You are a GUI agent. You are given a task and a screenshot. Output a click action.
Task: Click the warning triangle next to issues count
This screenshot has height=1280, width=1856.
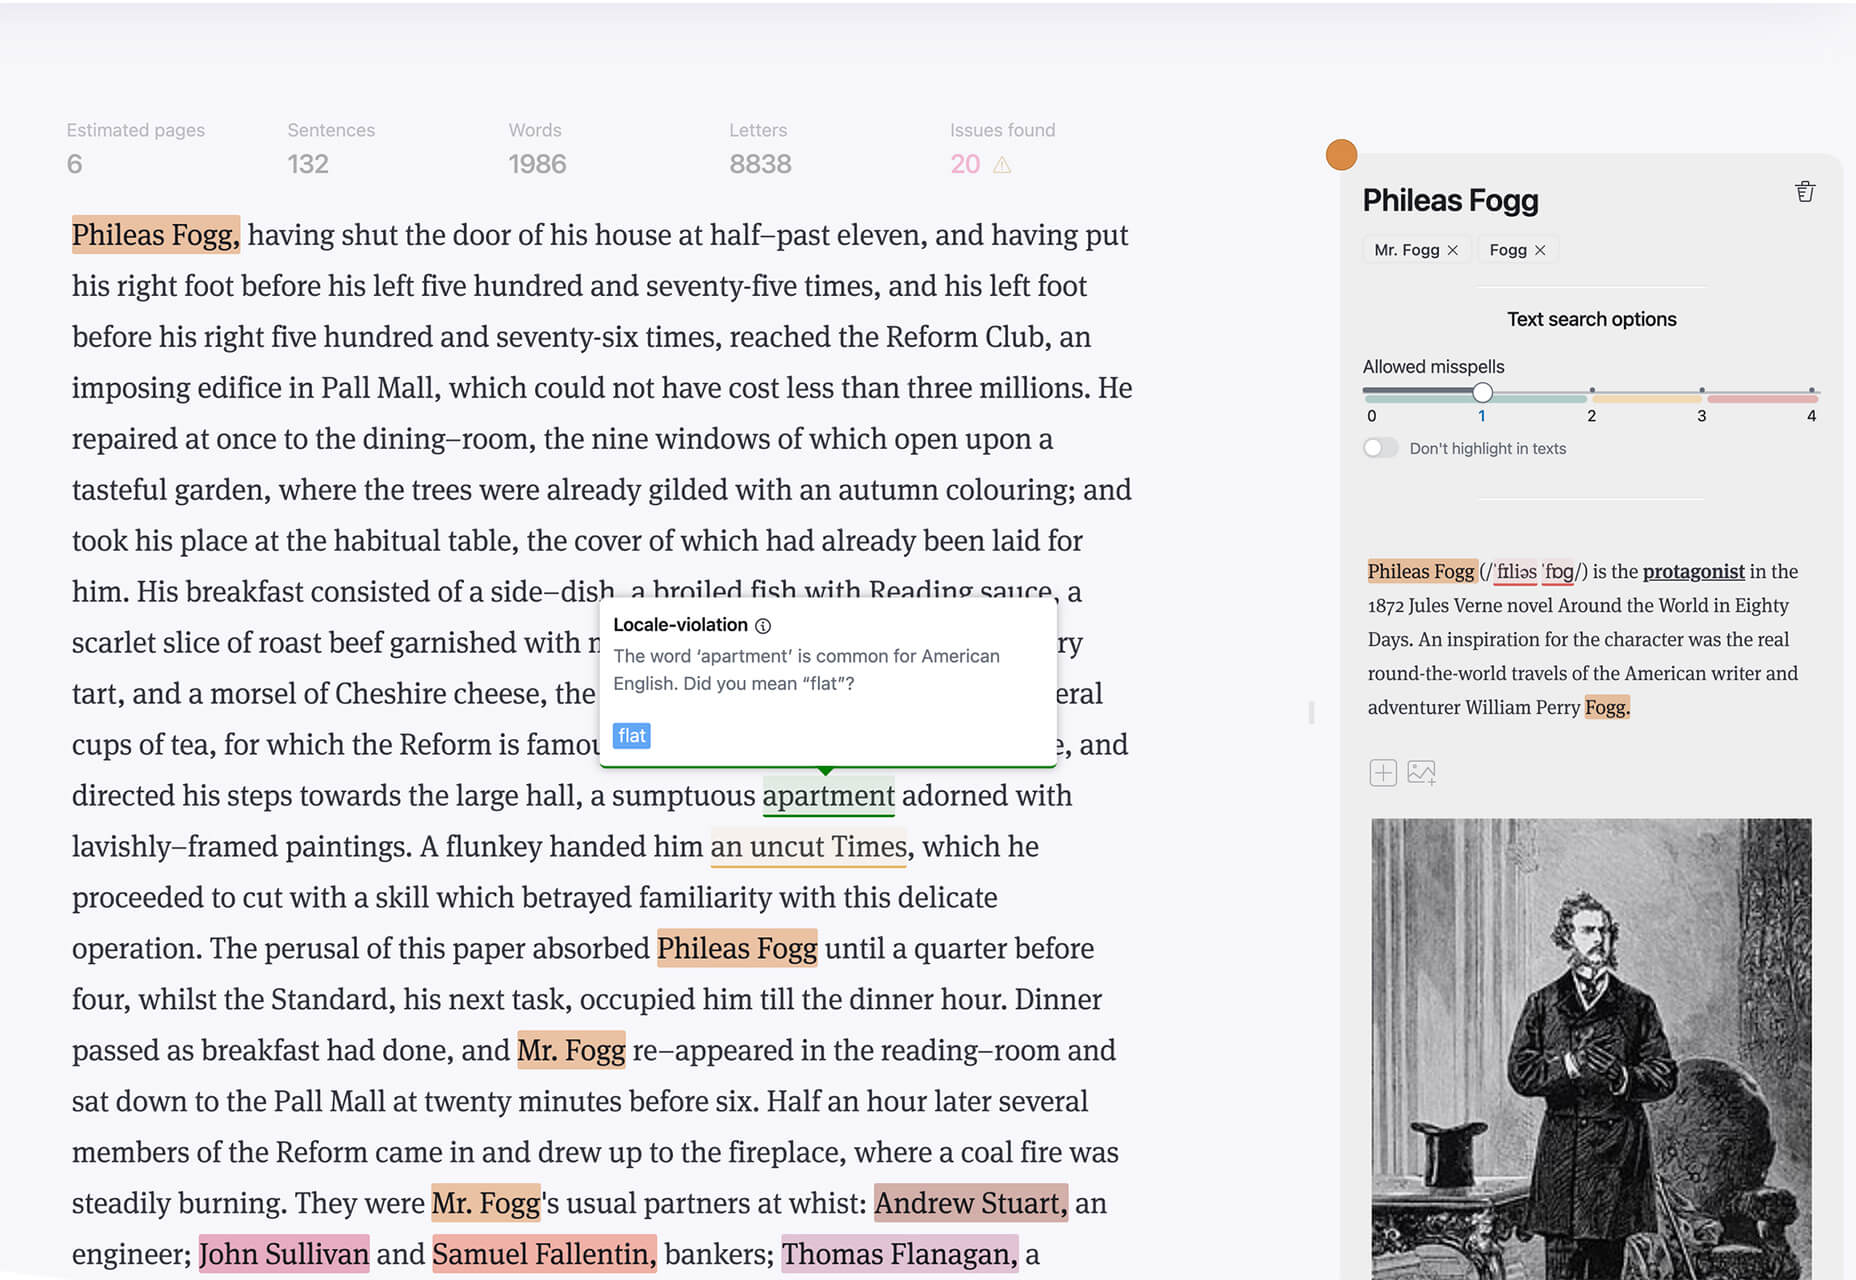(x=1002, y=165)
